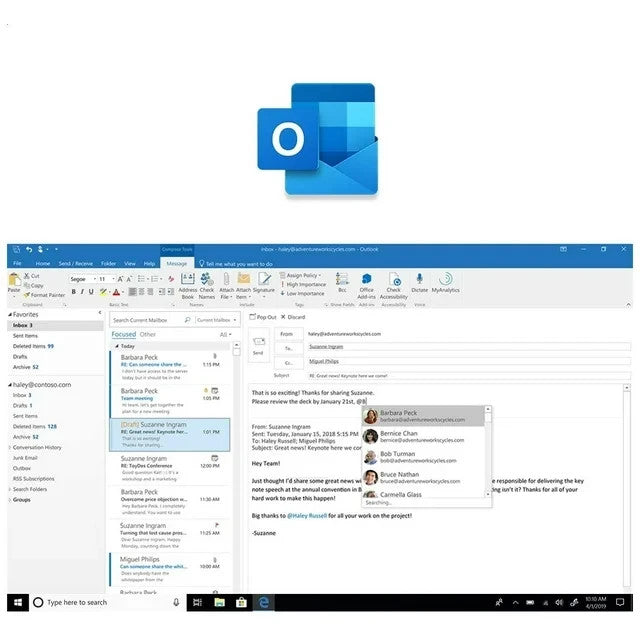
Task: Click the Check Names icon
Action: coord(207,282)
